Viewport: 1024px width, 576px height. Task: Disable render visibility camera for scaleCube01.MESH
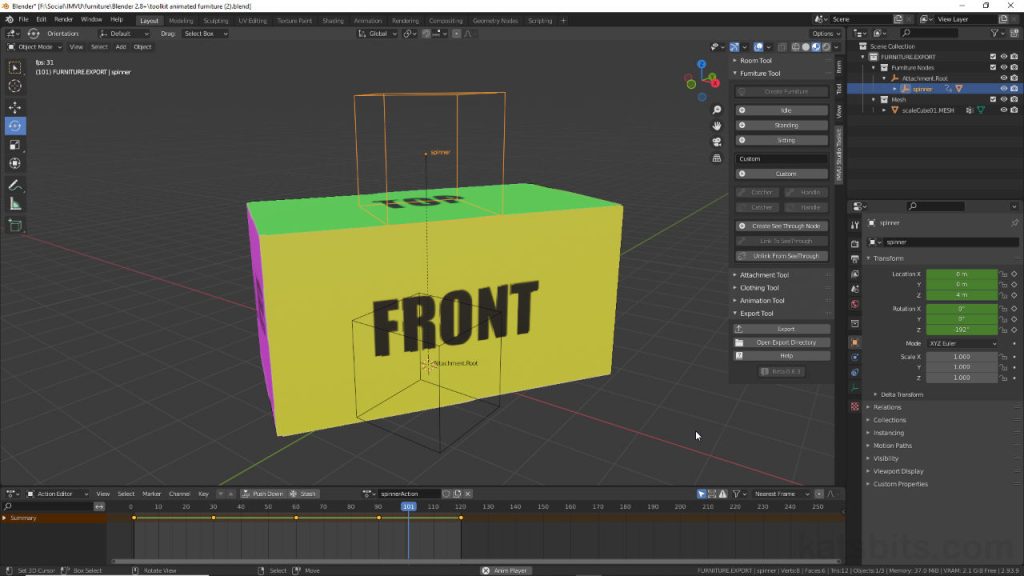click(x=1014, y=110)
